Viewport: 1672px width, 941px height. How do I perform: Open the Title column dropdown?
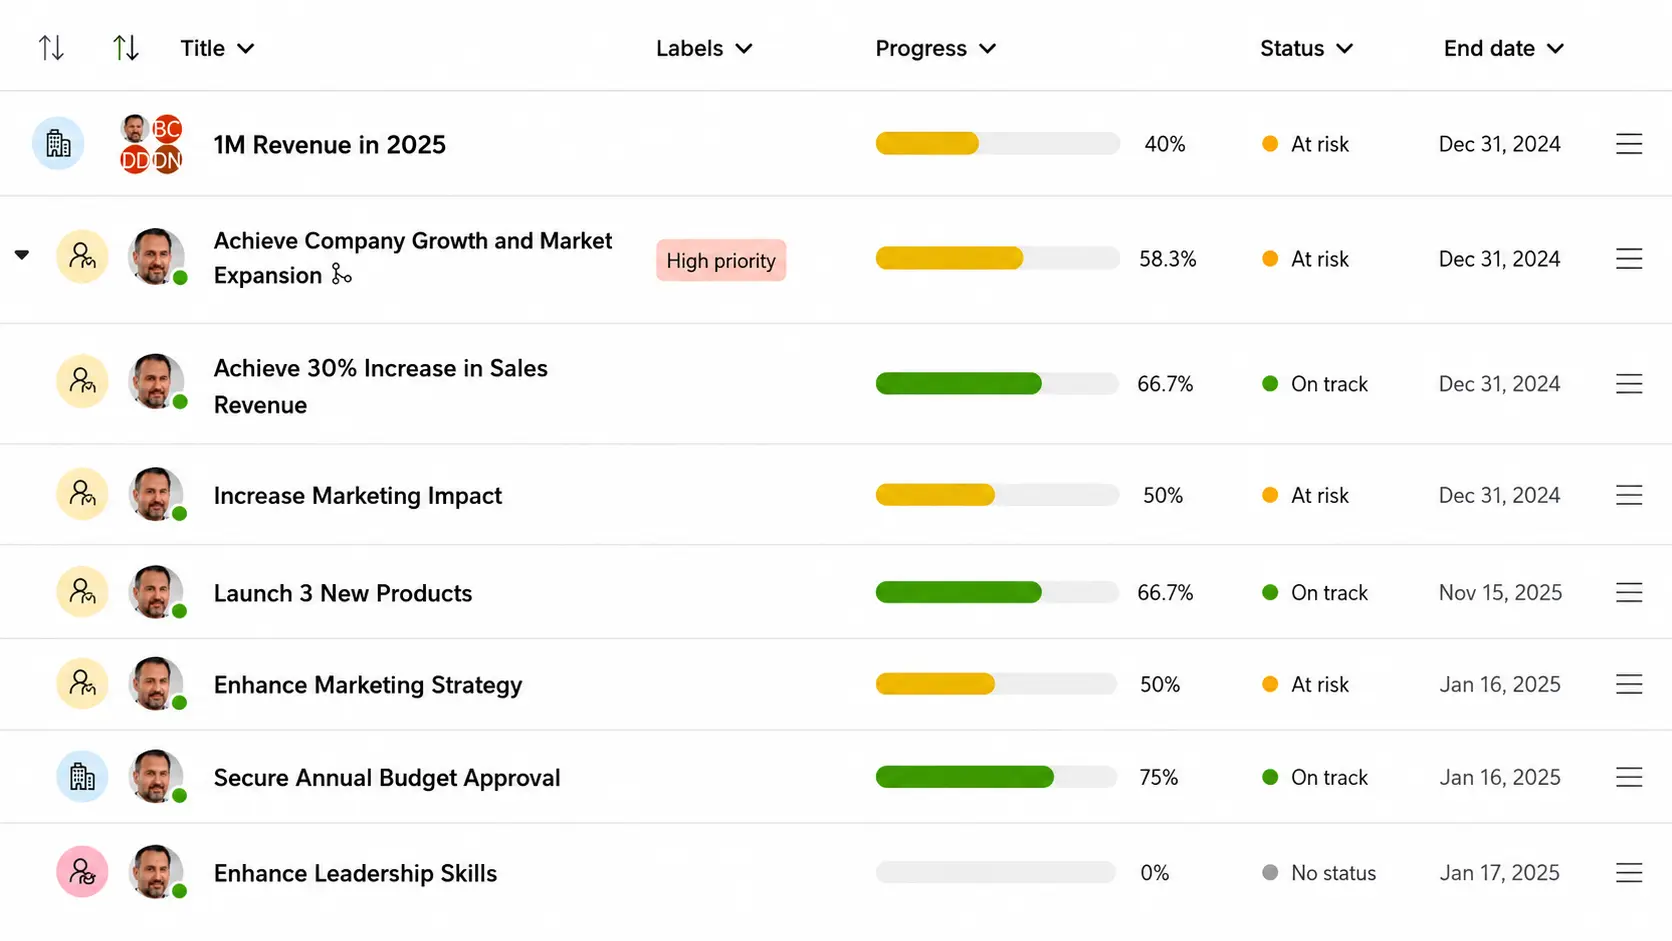click(217, 48)
